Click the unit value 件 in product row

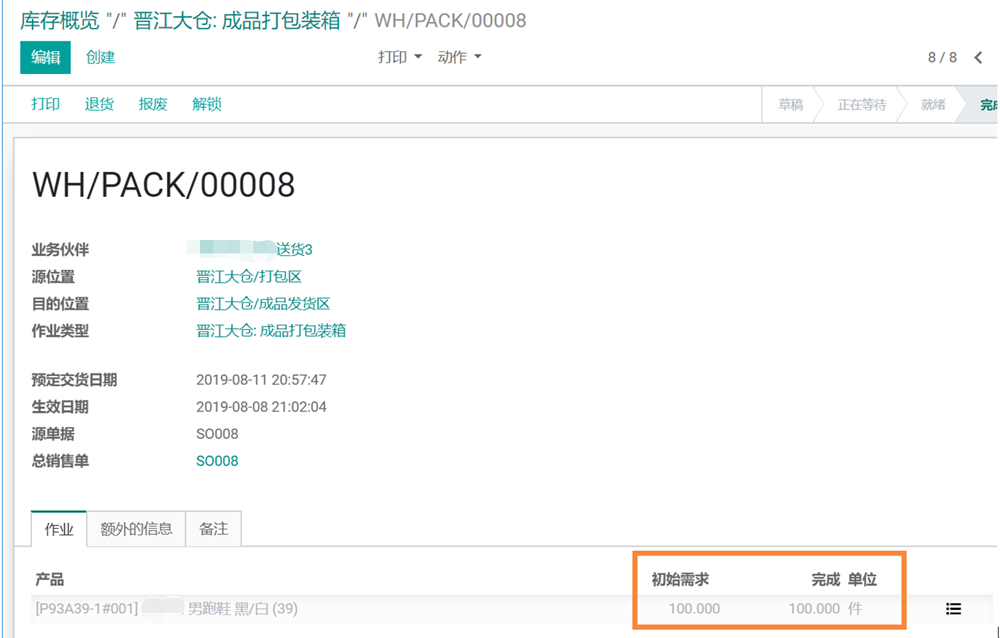point(855,609)
